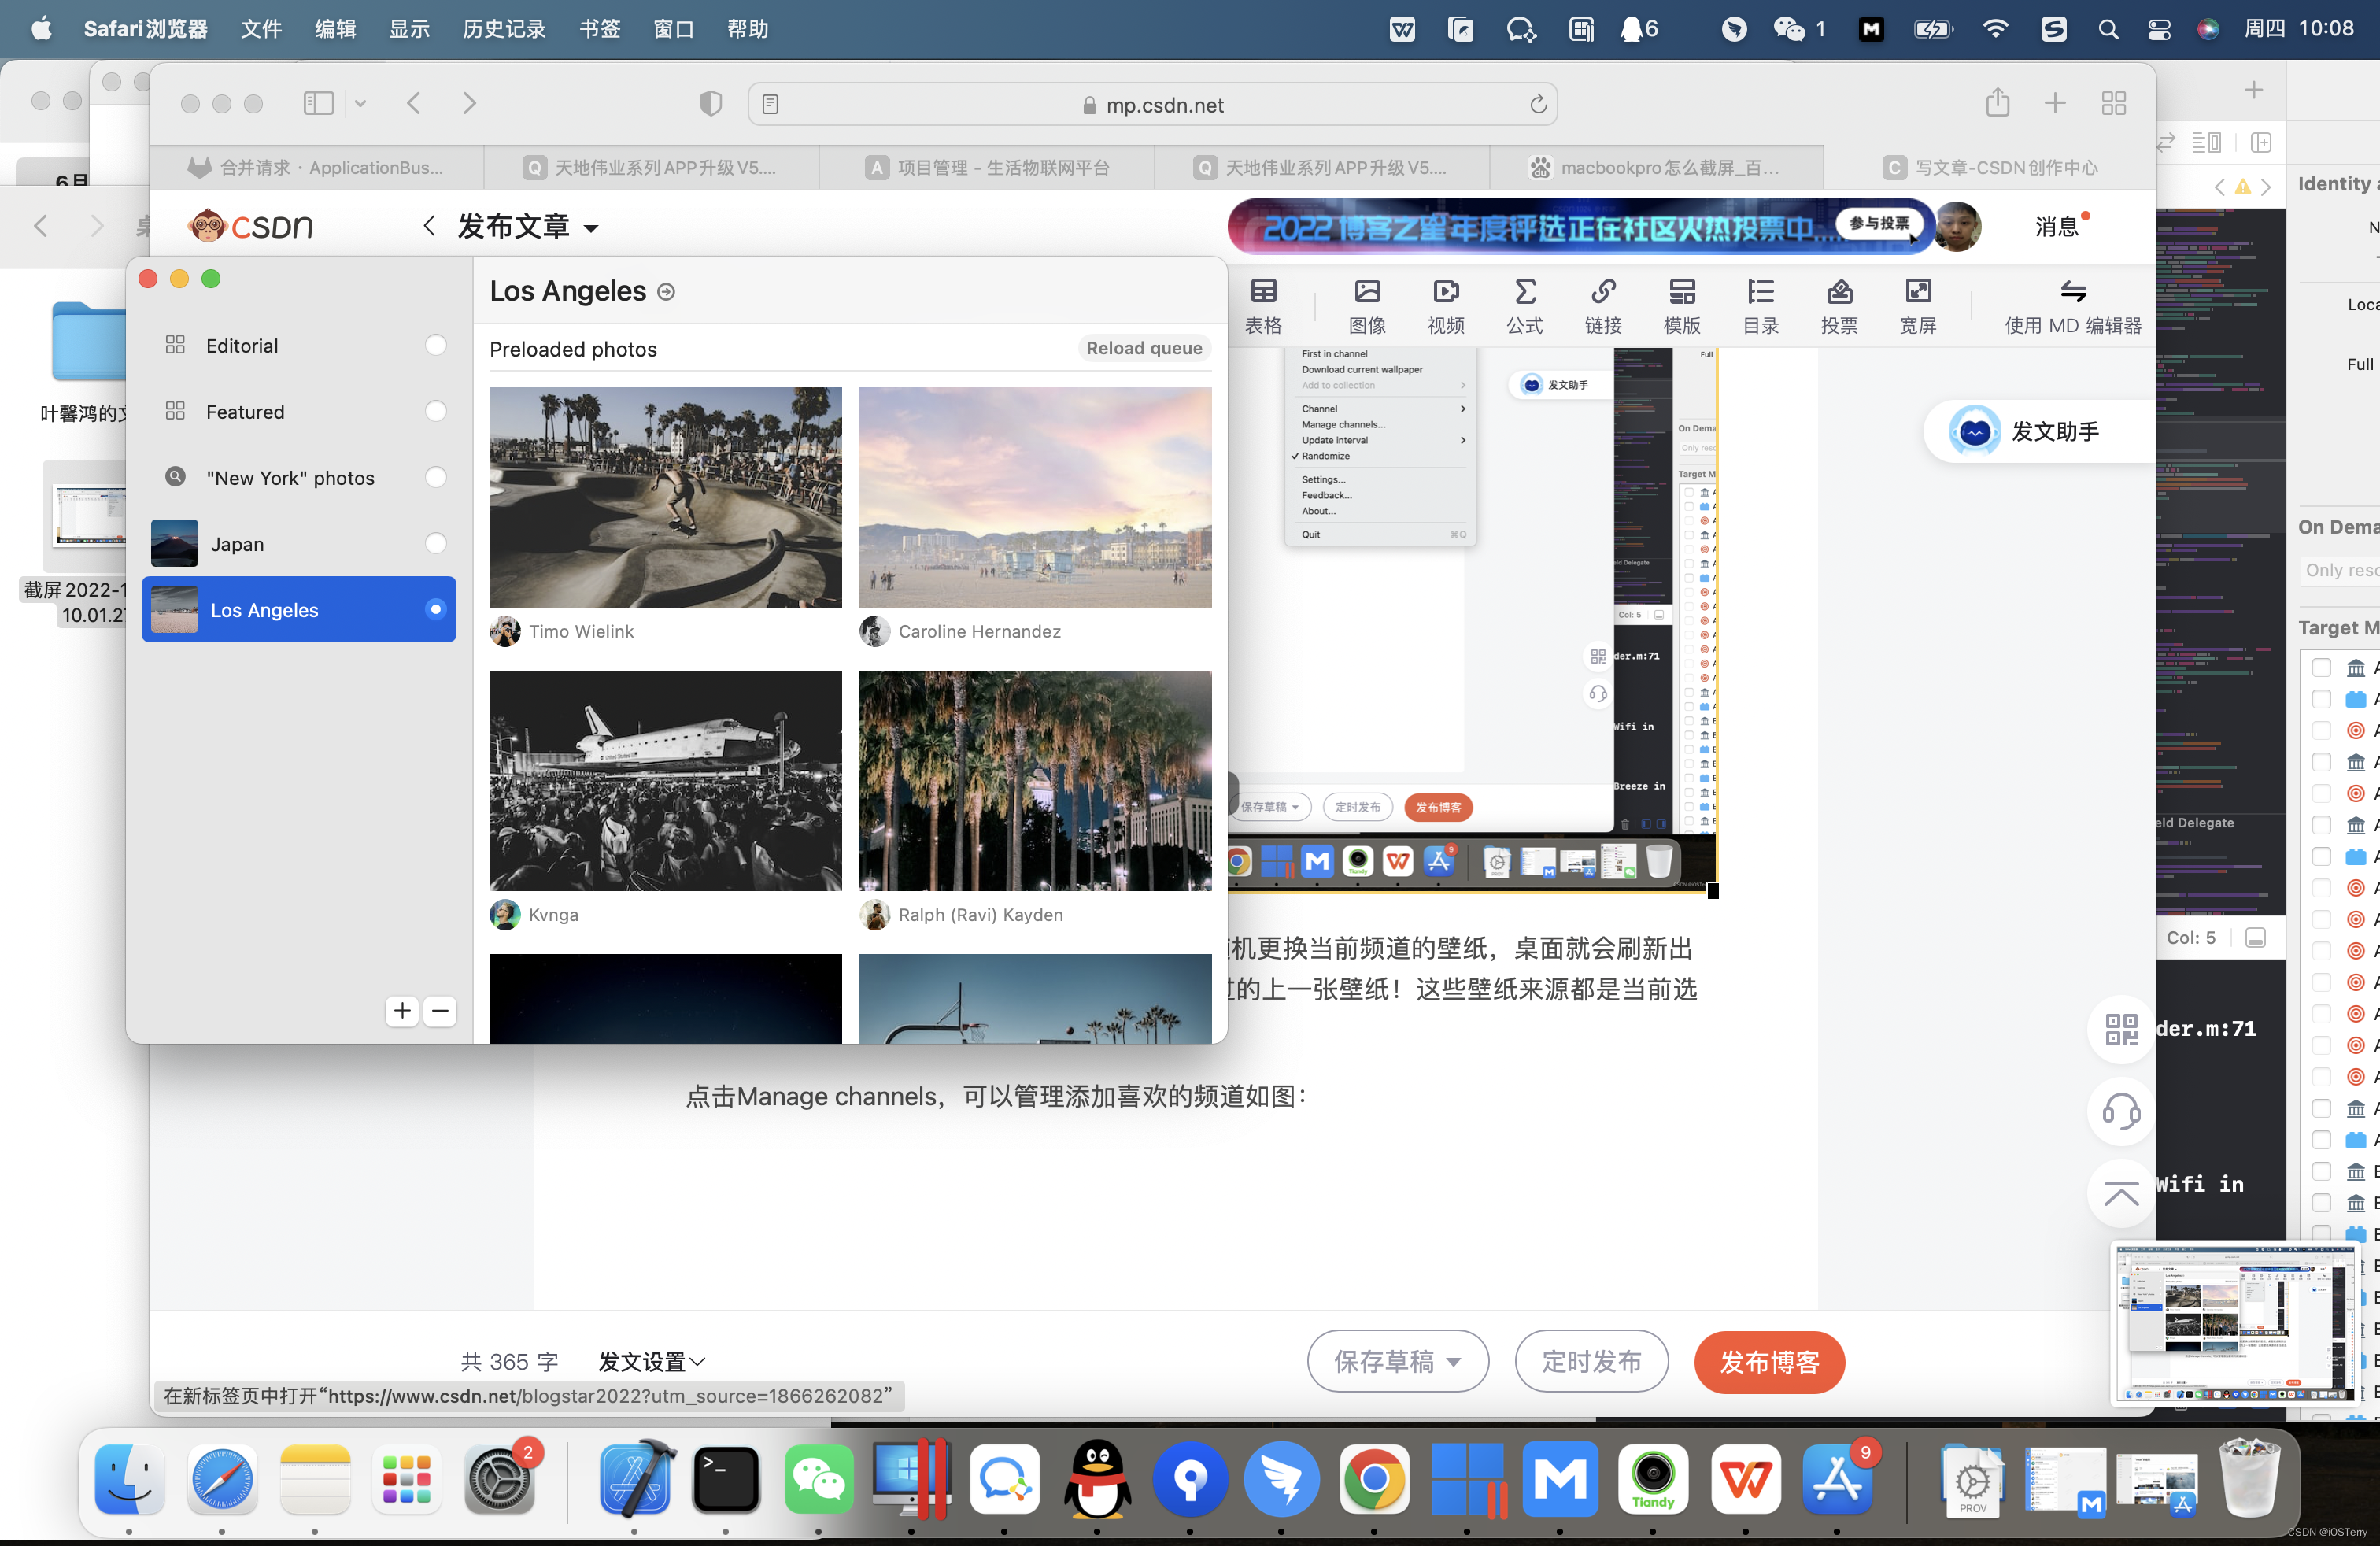Open Safari share icon
2380x1546 pixels.
[x=1997, y=103]
